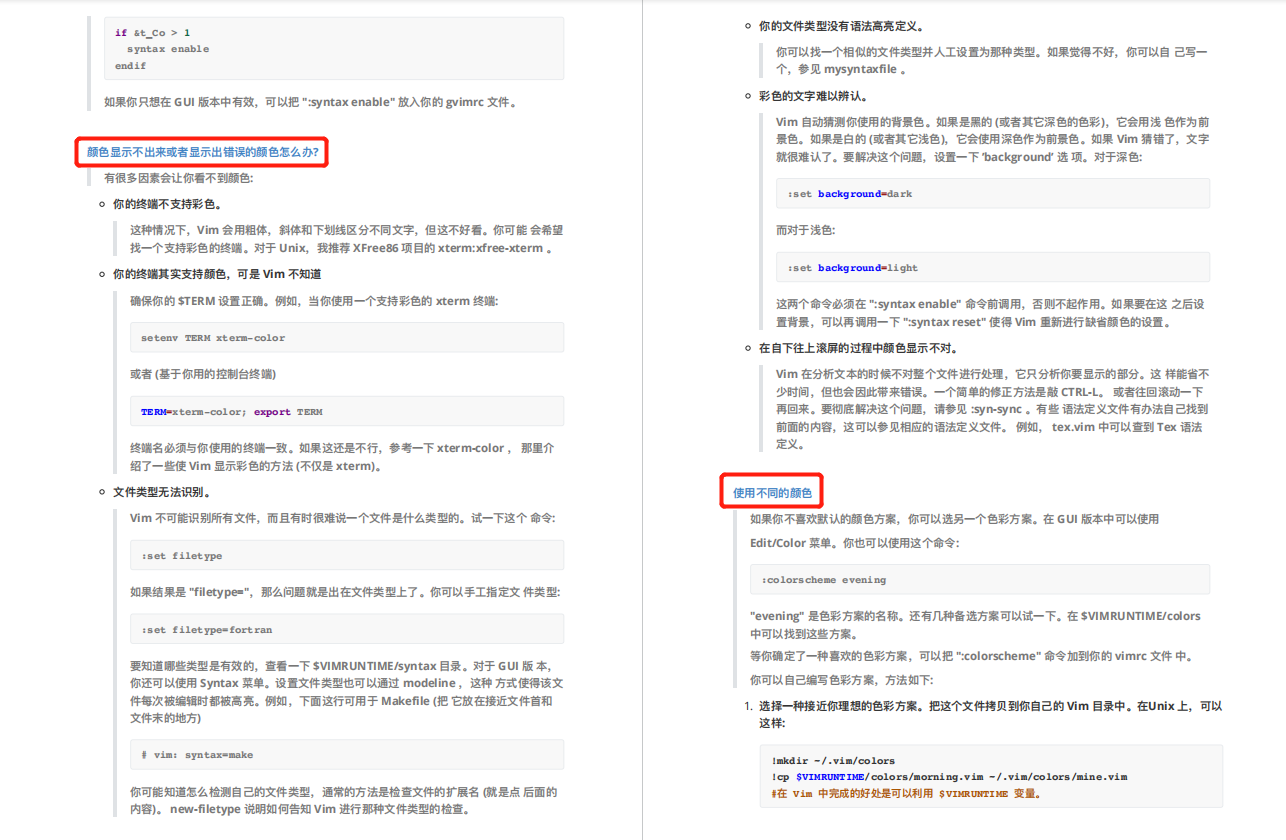Click the orange comment "#在 Vim 中完成的好处..."
1286x840 pixels.
906,794
